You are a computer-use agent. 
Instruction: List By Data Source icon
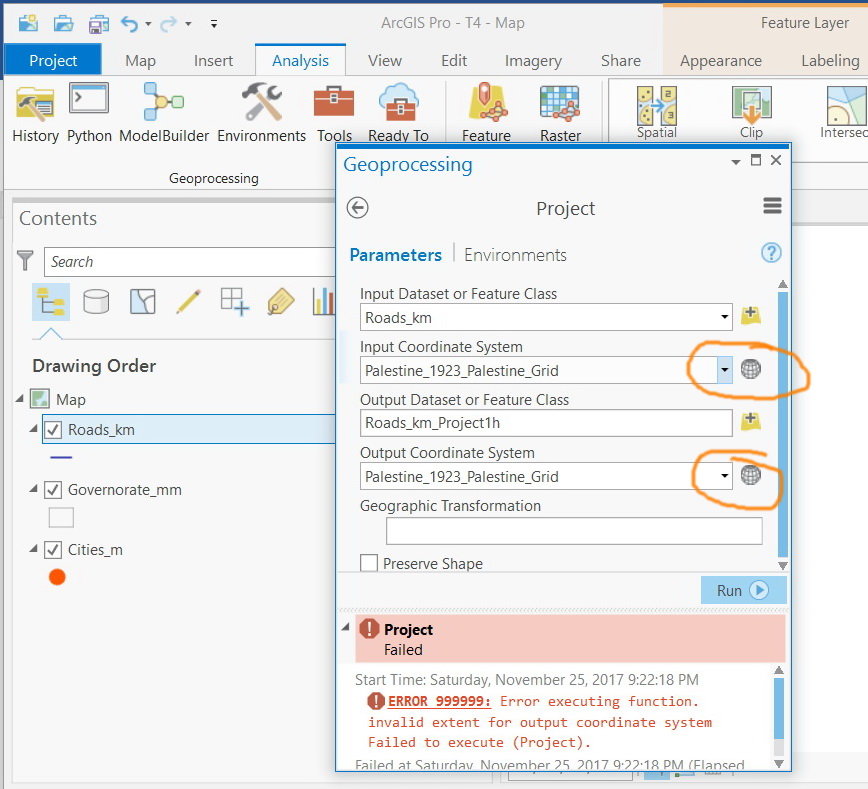(x=96, y=302)
